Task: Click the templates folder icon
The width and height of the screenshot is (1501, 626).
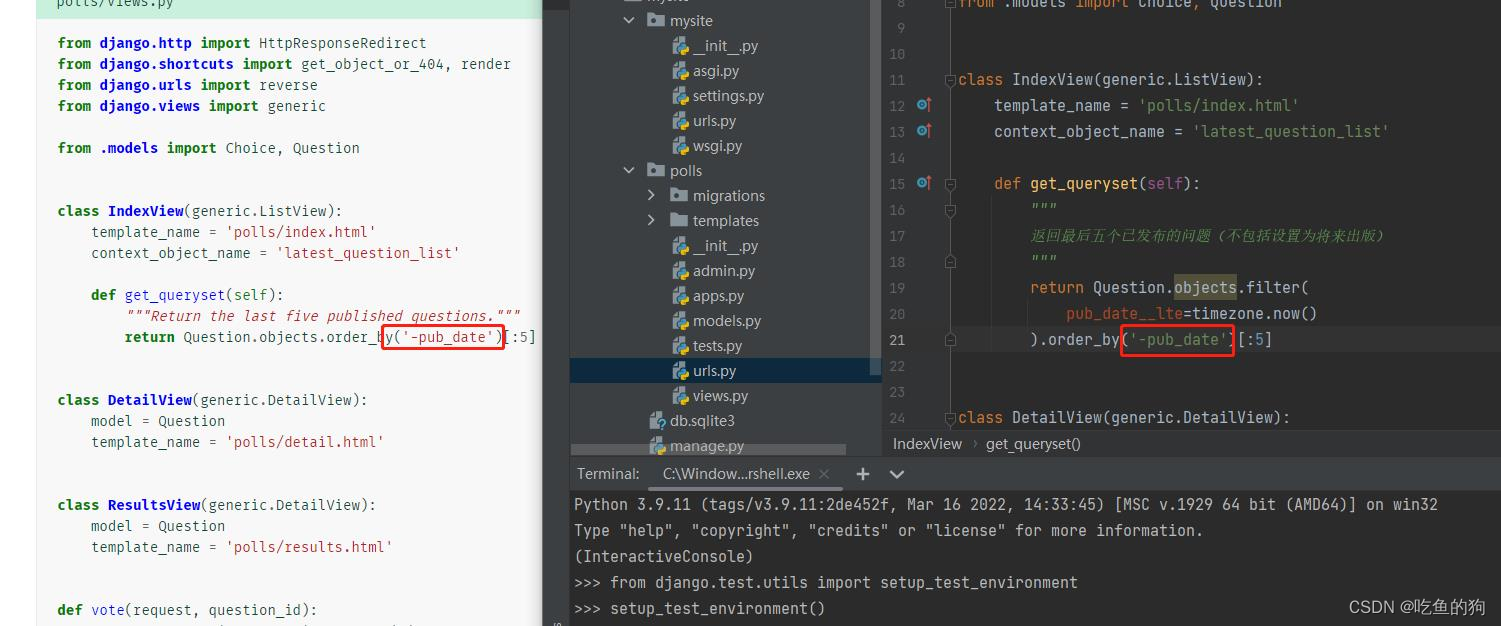Action: [679, 220]
